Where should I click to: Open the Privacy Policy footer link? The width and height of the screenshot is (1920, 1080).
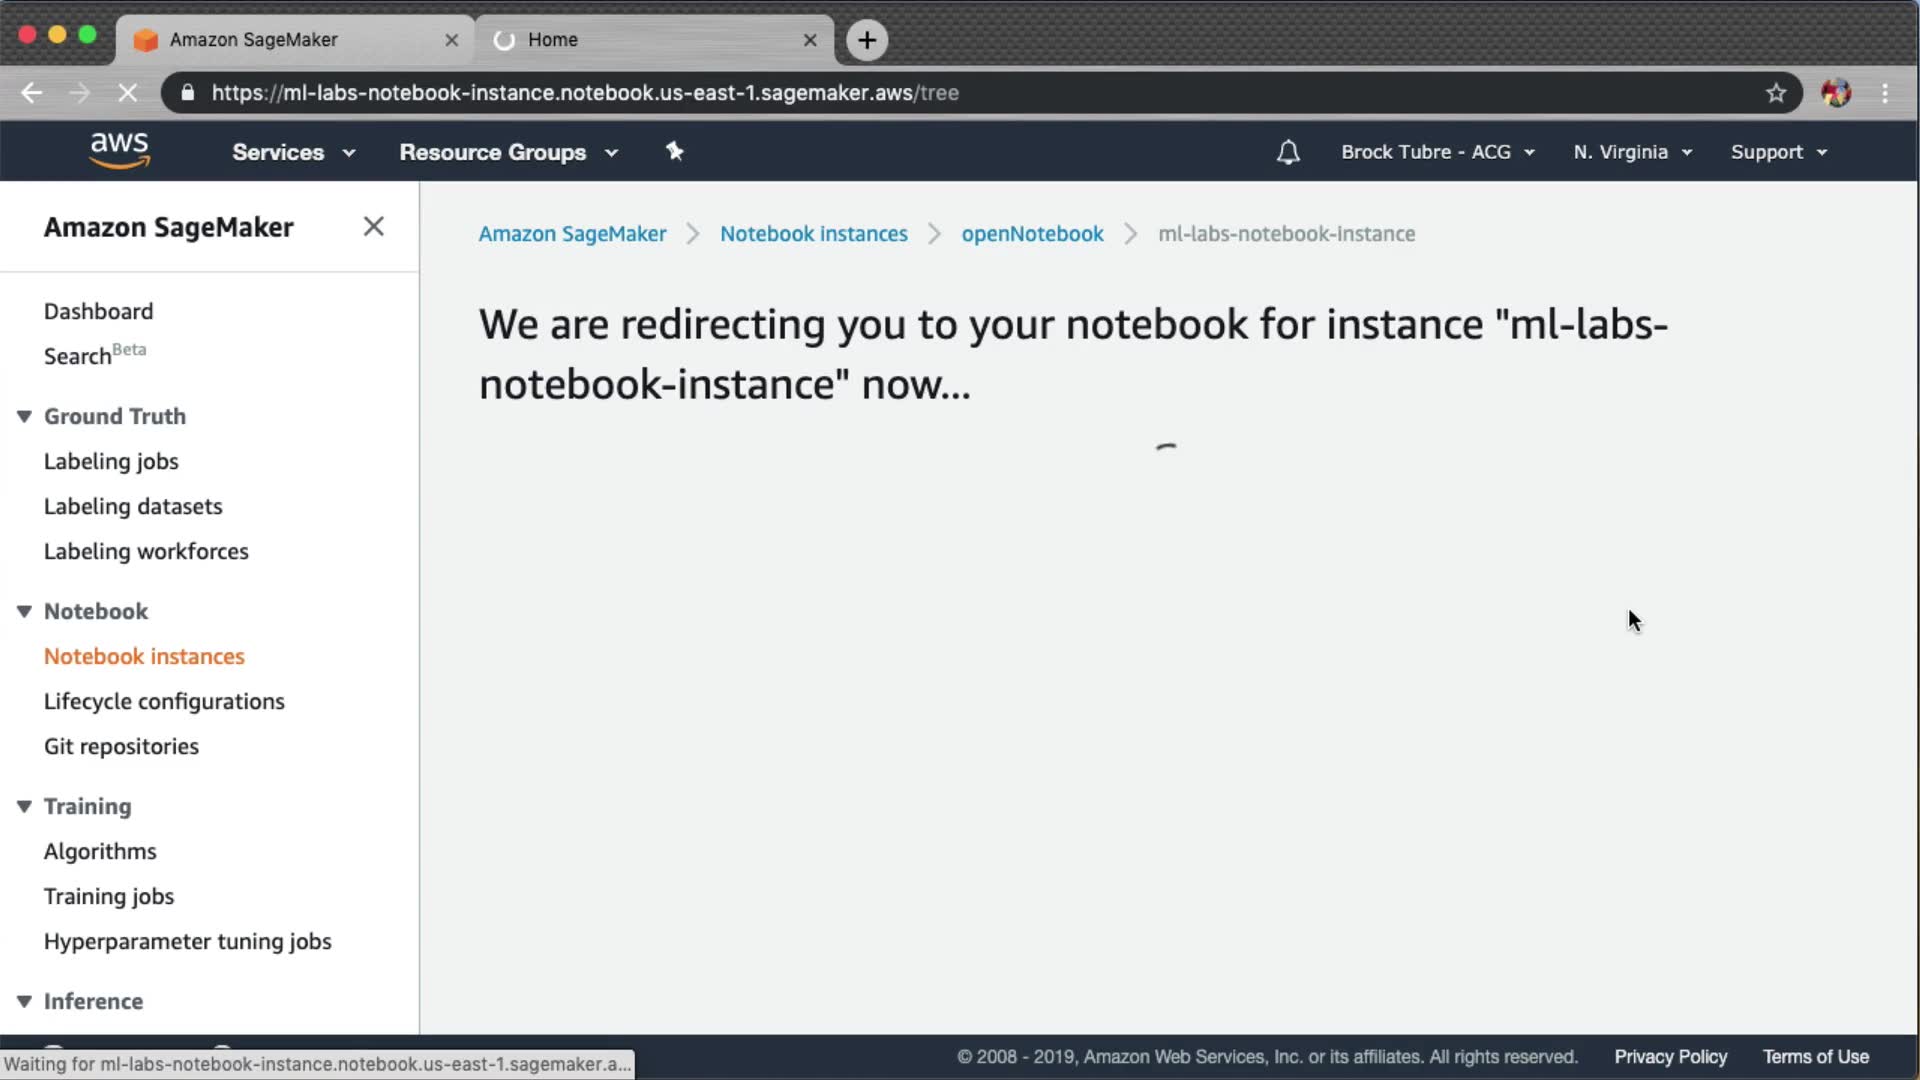(x=1670, y=1057)
